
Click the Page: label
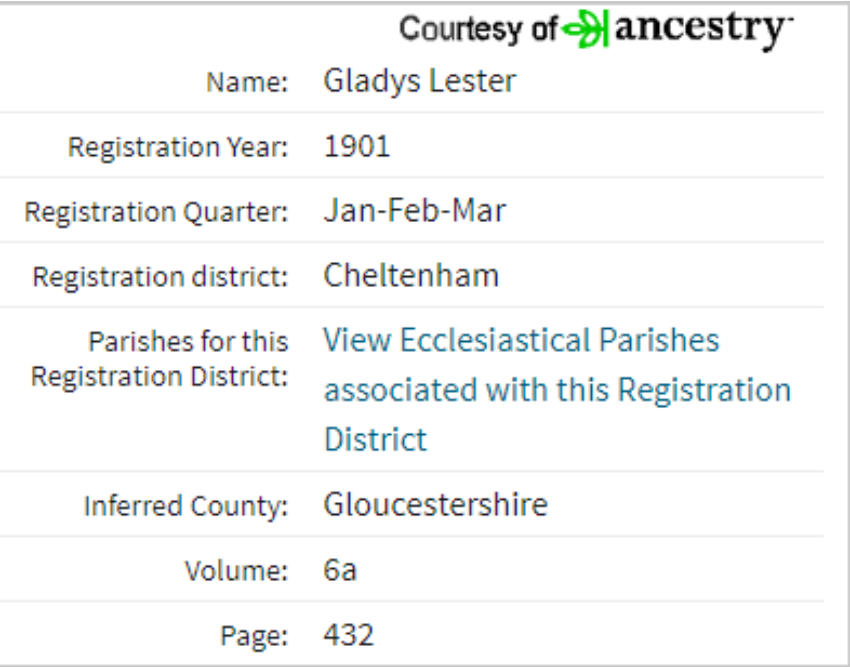coord(254,636)
